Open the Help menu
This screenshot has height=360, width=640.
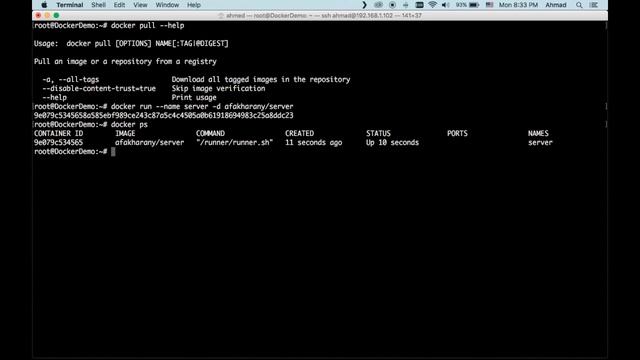coord(193,5)
